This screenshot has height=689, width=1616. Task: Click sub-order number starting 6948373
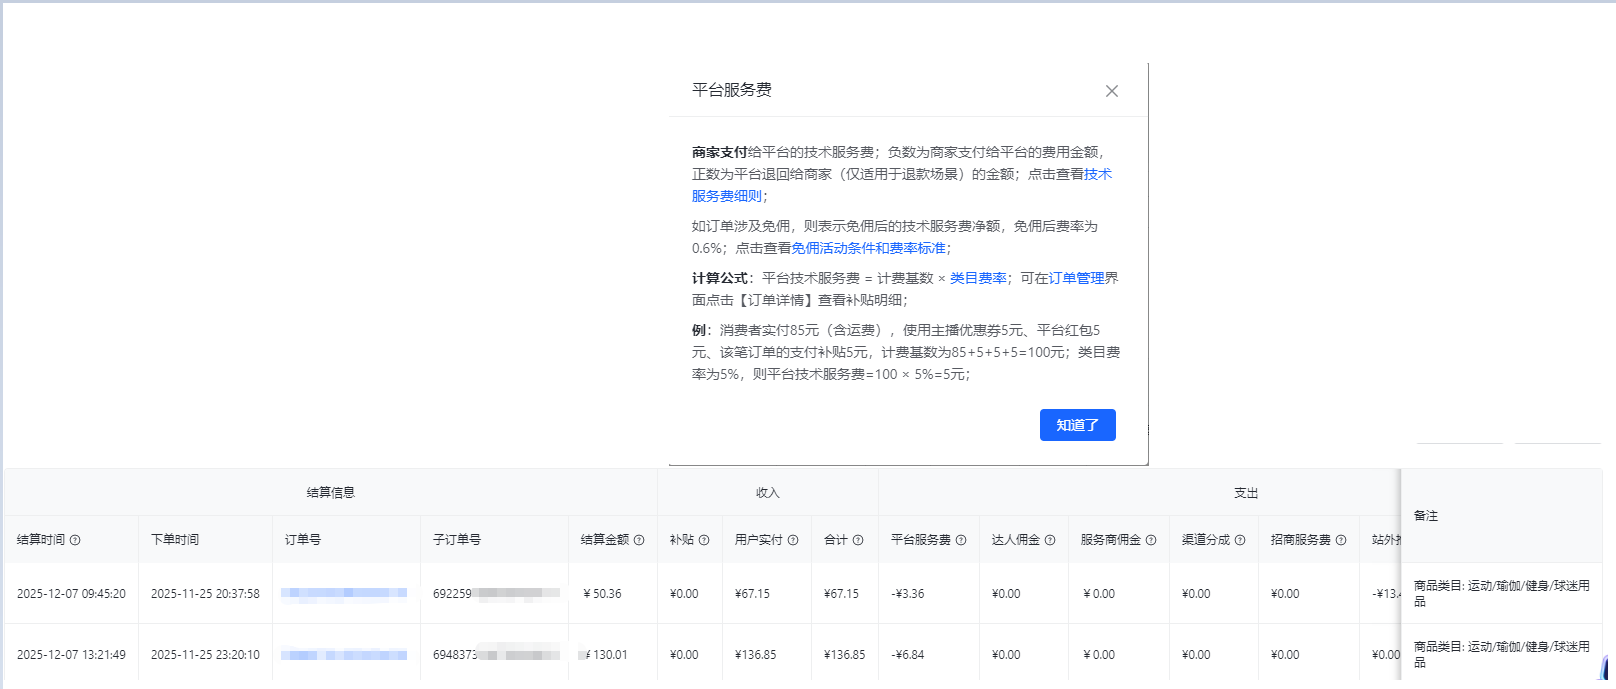coord(495,655)
